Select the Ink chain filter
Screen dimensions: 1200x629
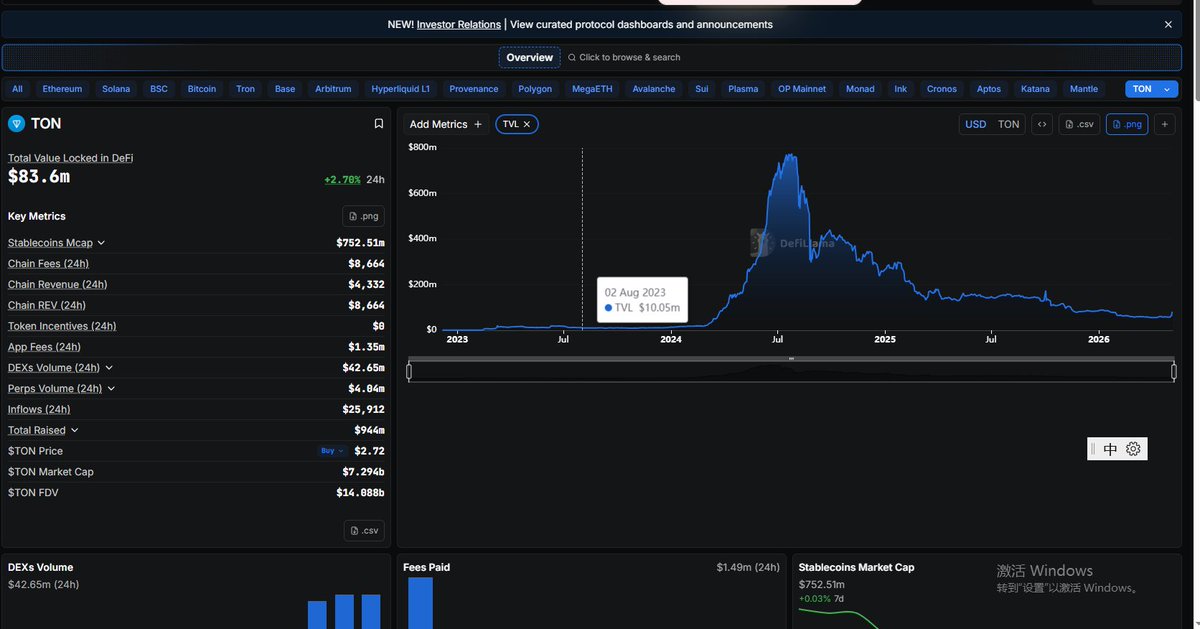[x=901, y=89]
